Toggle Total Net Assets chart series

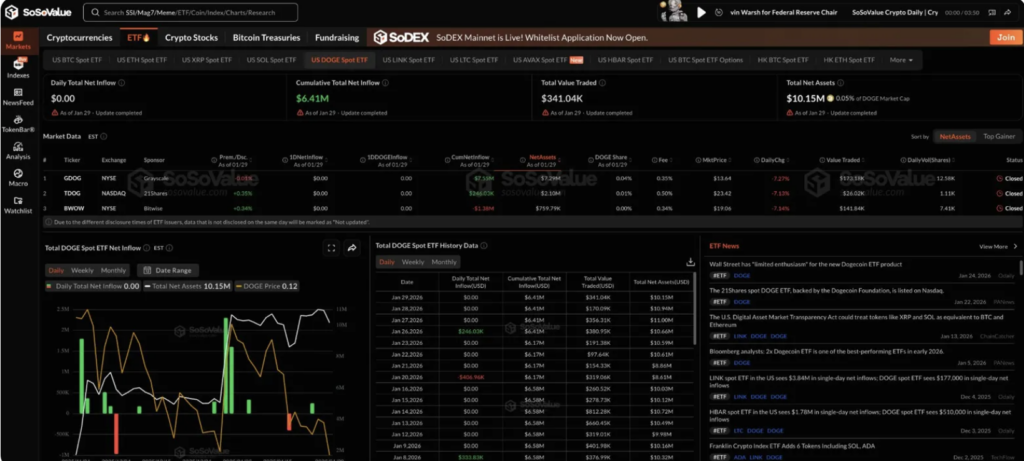point(187,286)
